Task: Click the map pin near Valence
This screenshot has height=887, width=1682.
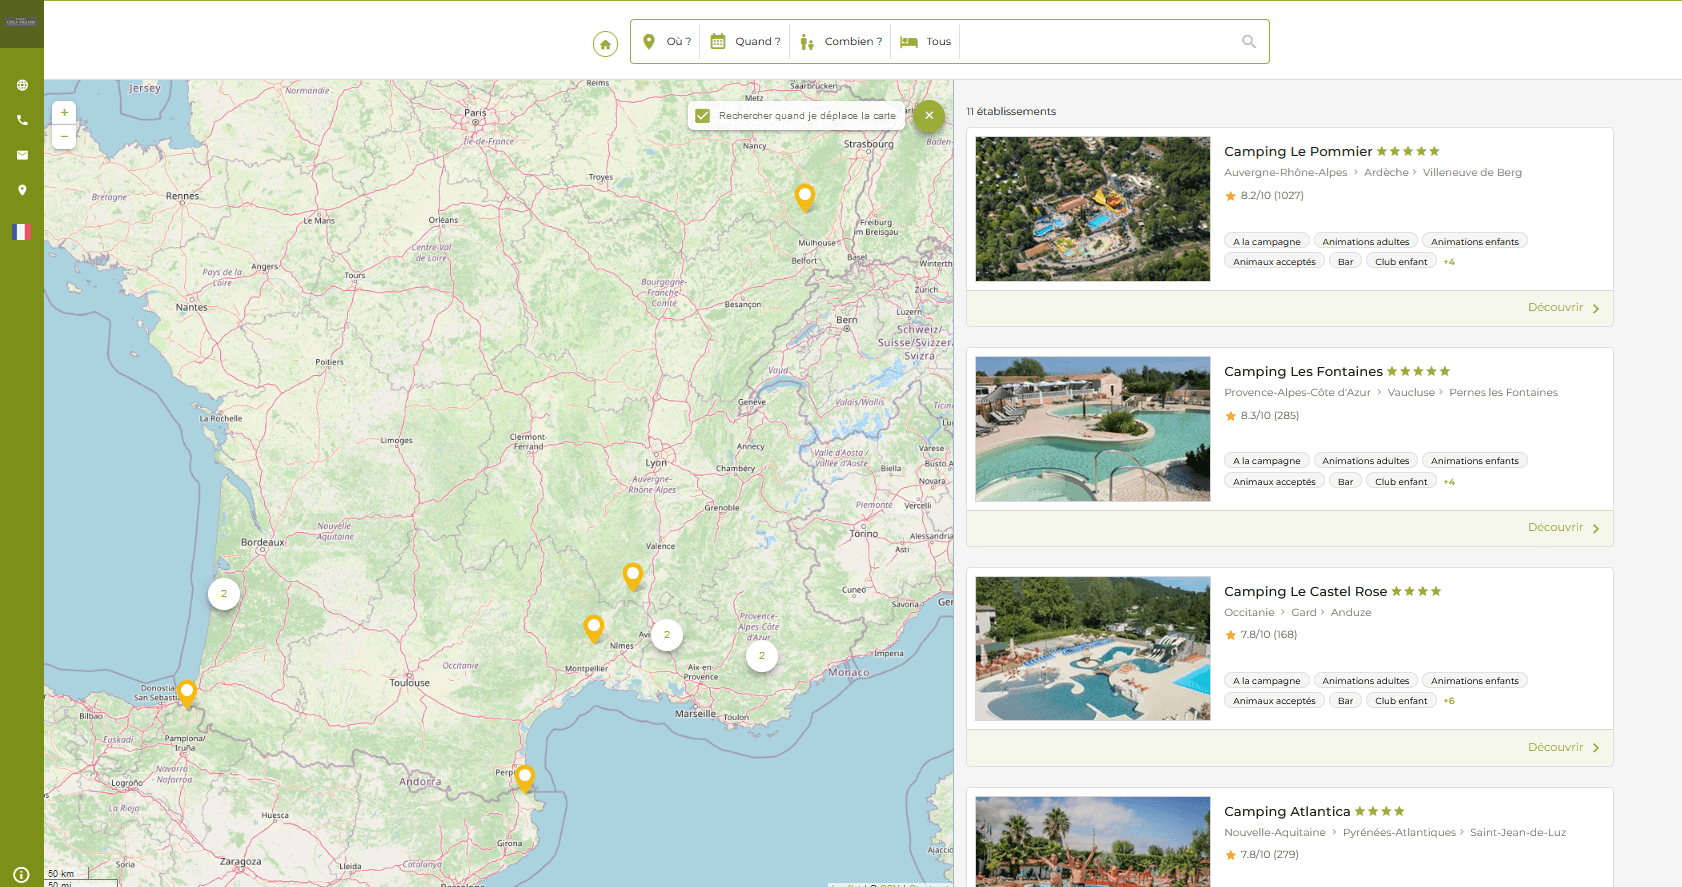Action: (x=632, y=576)
